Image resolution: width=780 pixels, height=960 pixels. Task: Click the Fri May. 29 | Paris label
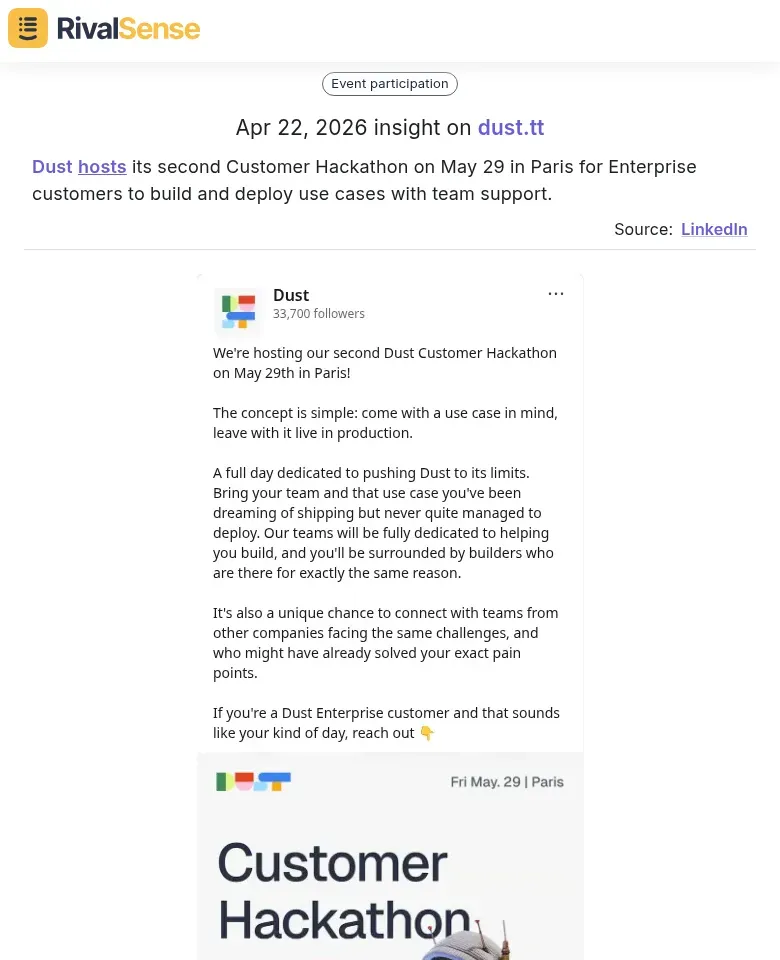point(507,782)
